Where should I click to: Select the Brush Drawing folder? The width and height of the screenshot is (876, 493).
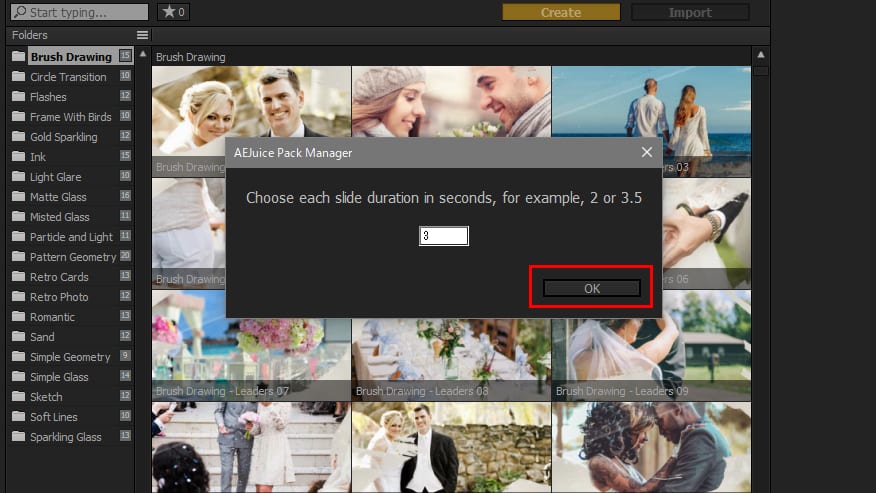coord(71,56)
